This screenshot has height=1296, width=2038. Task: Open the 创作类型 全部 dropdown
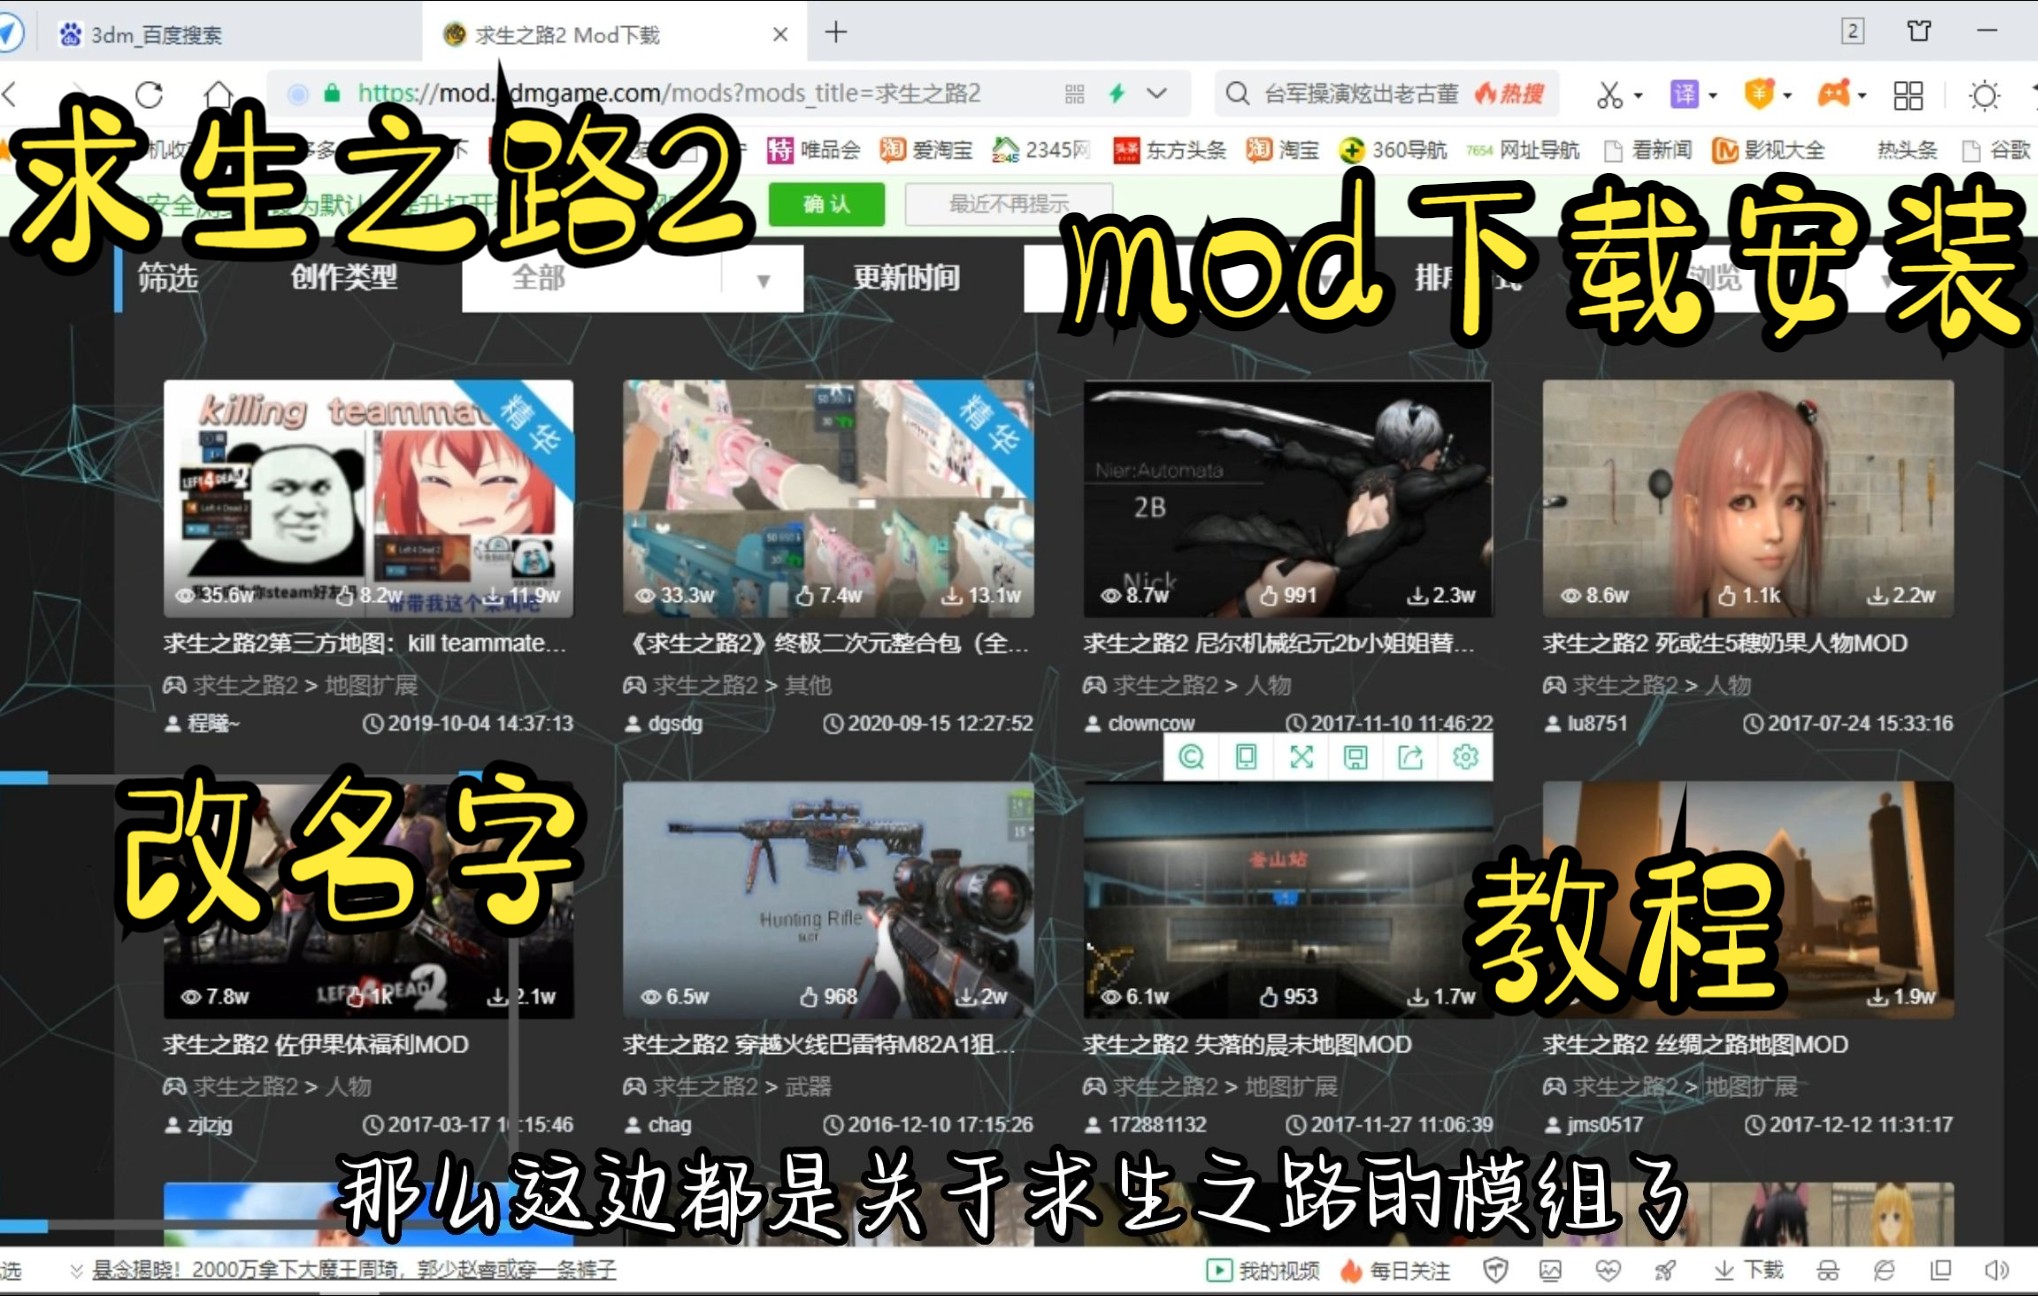pos(633,278)
